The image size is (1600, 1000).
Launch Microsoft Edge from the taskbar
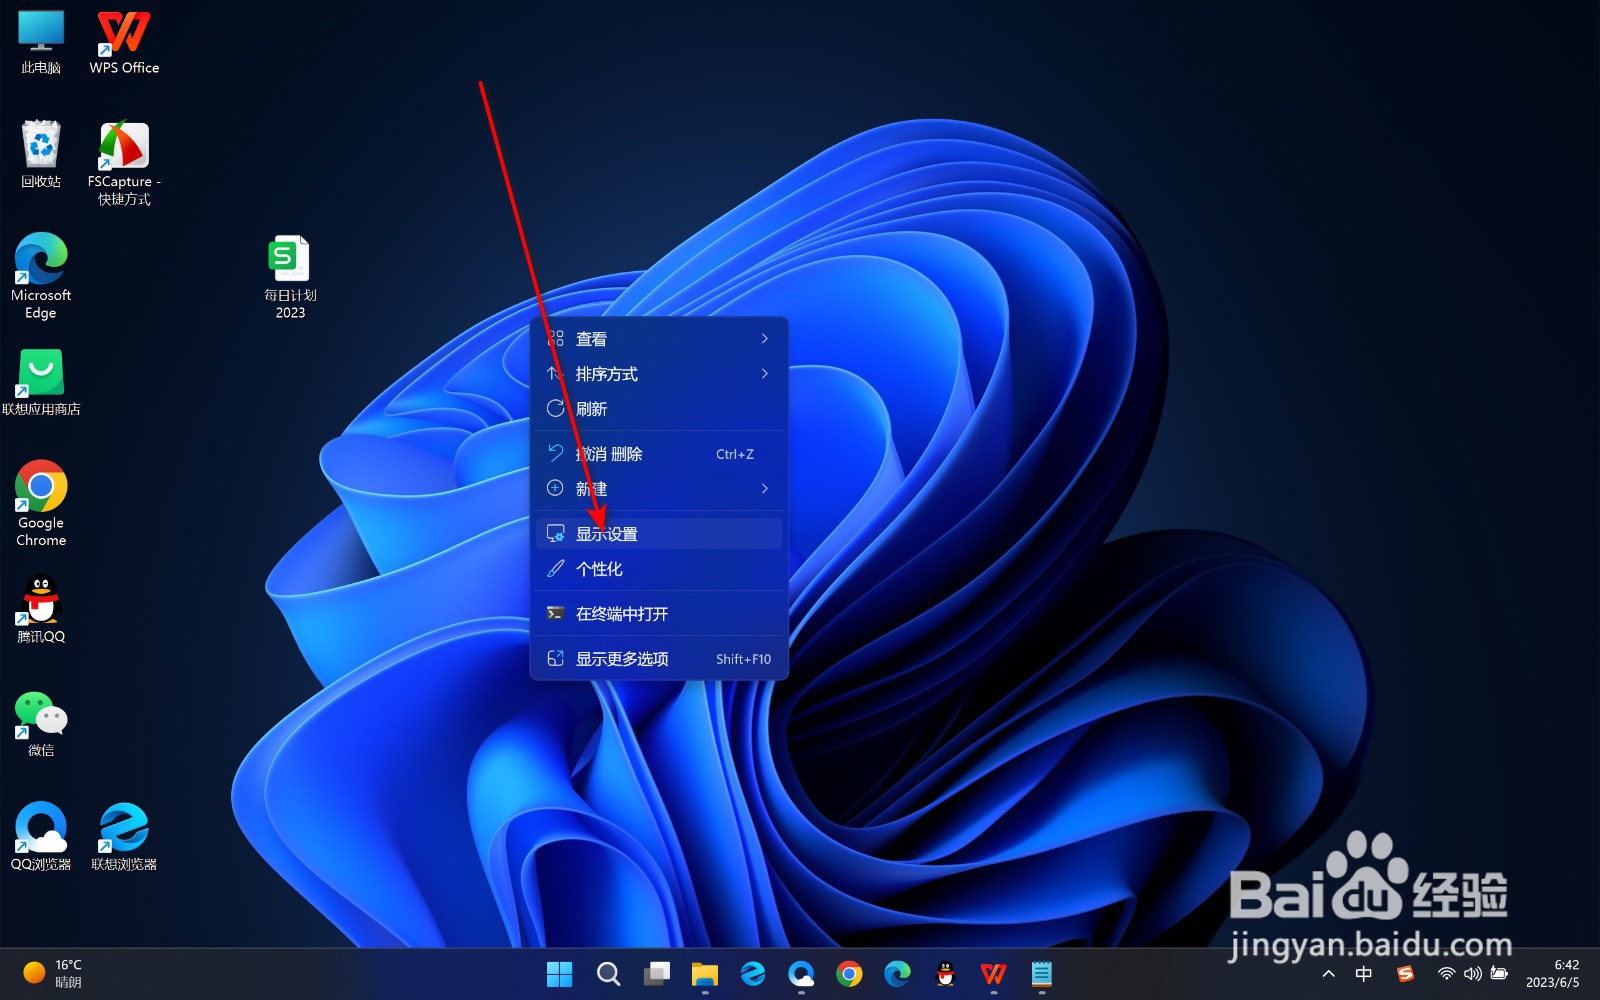click(897, 974)
